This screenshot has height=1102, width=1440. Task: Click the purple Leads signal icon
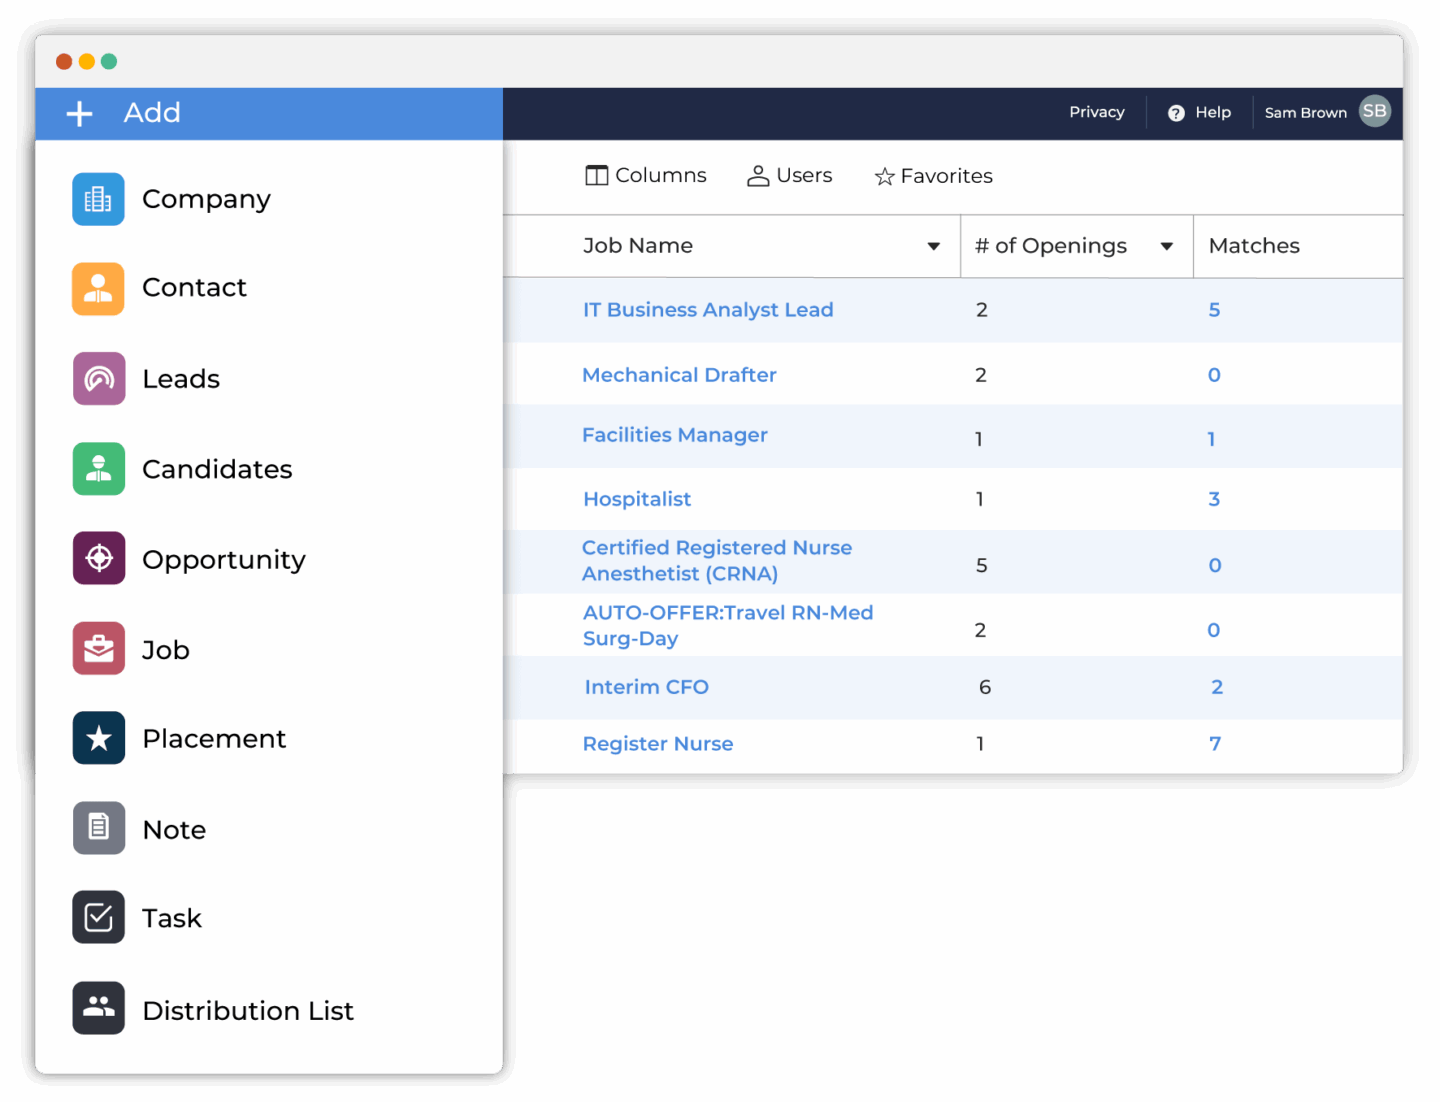click(x=99, y=379)
